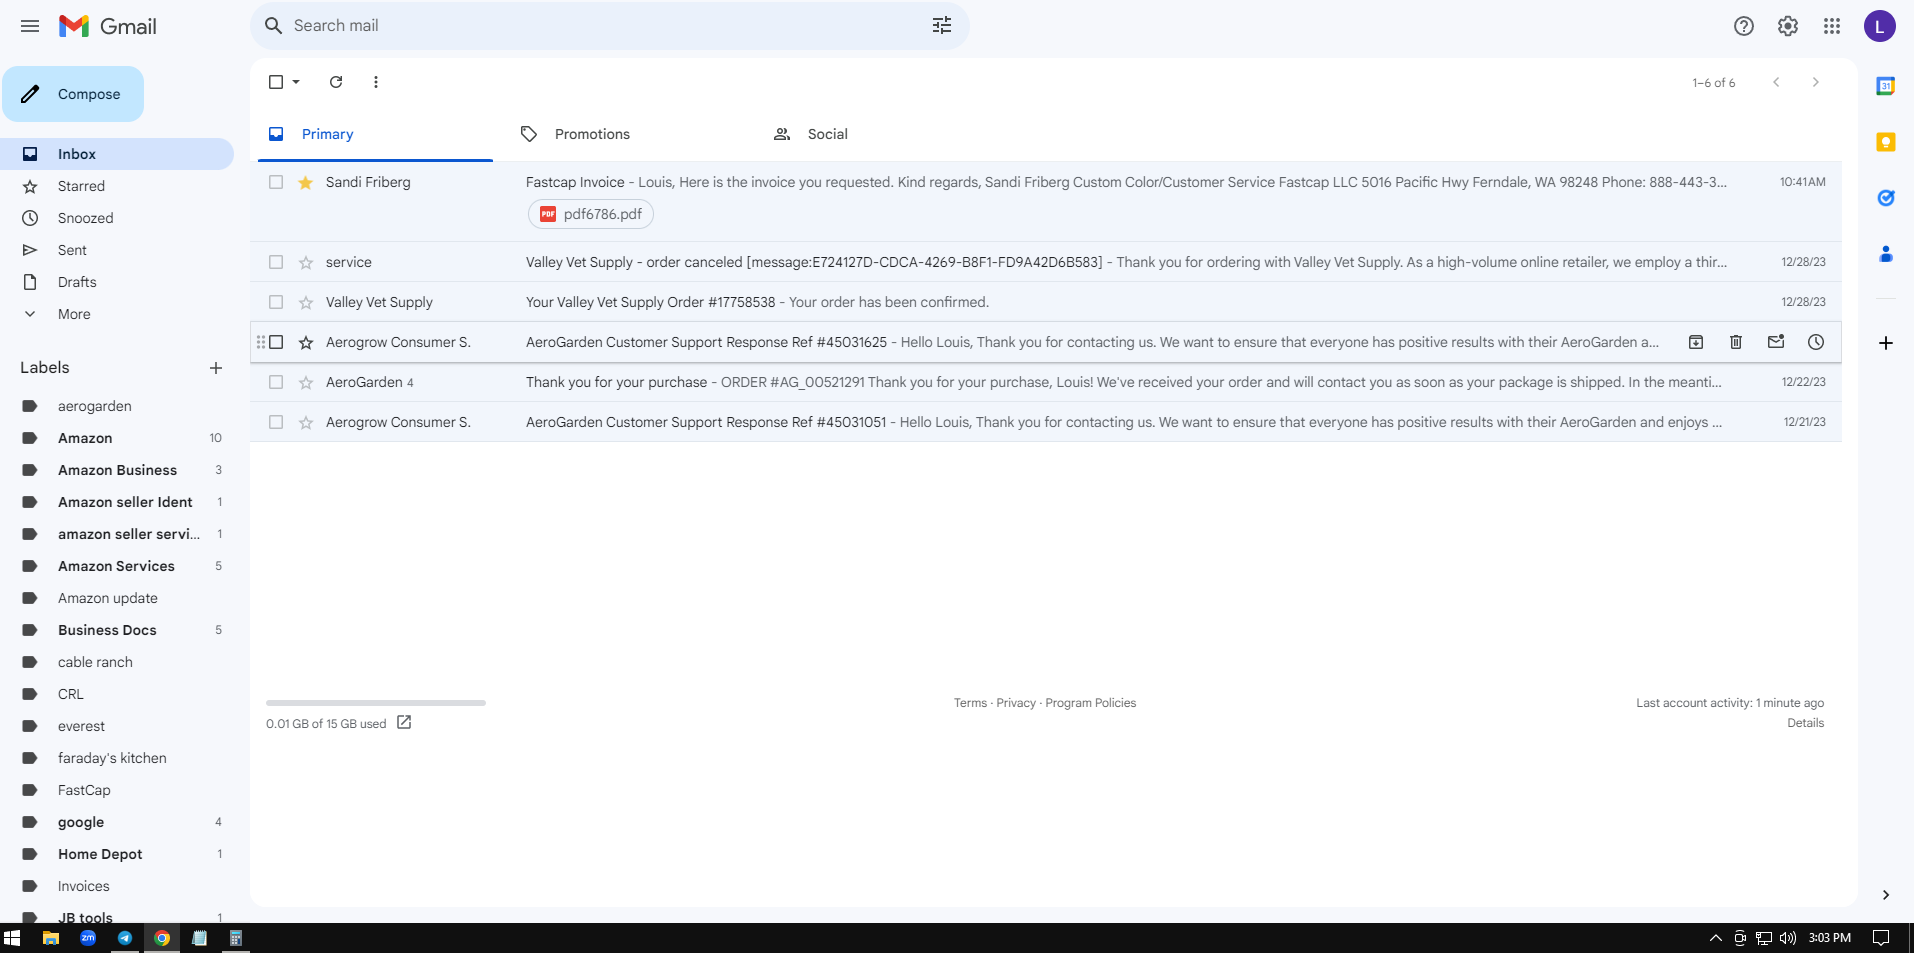
Task: Star the Valley Vet Supply email
Action: (306, 302)
